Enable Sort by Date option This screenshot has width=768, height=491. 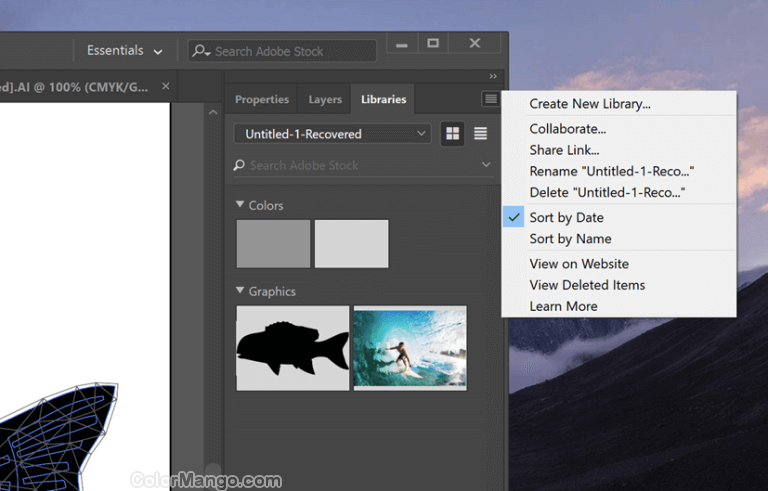point(566,217)
